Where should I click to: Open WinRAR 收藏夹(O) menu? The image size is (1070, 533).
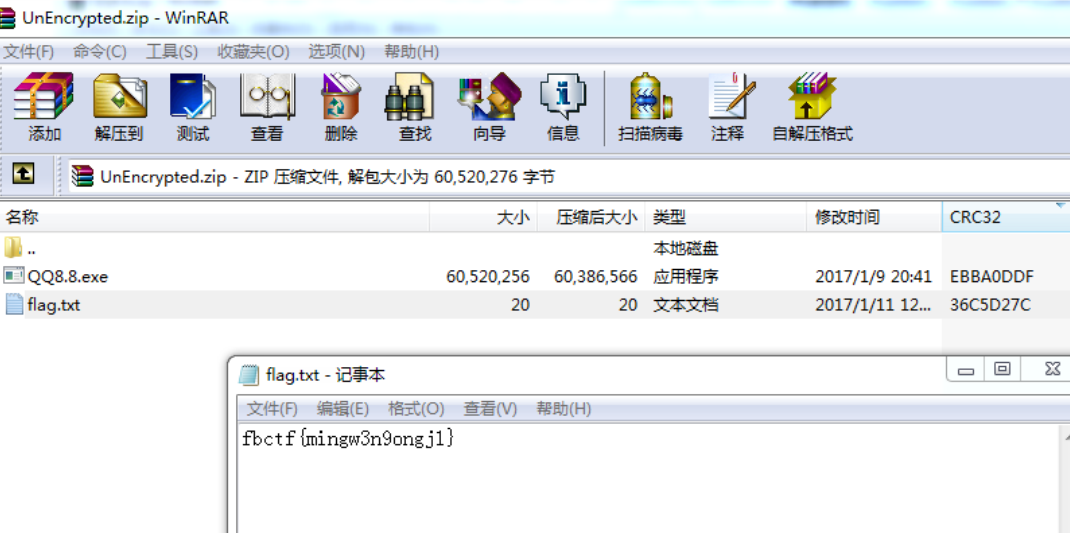click(x=253, y=51)
